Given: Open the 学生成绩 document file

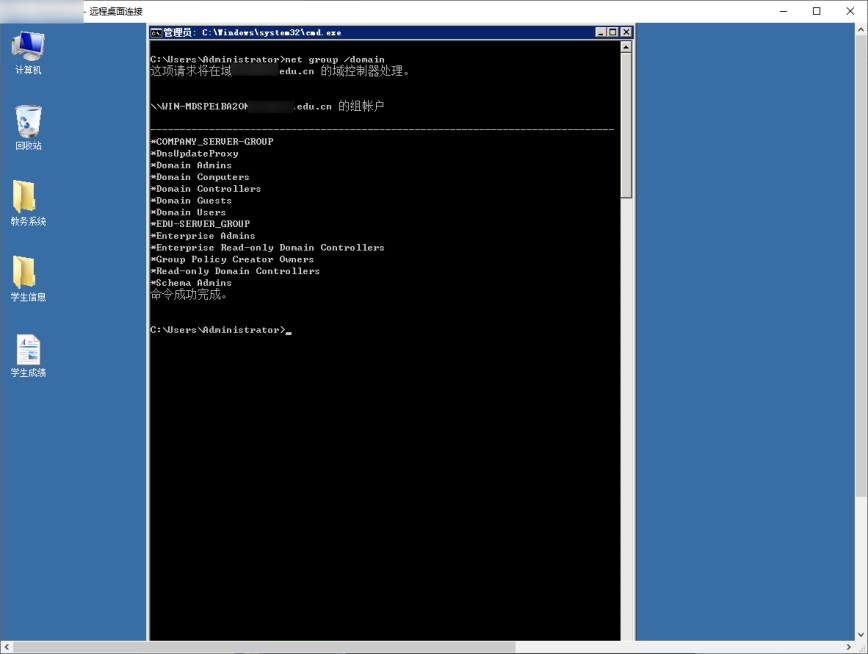Looking at the screenshot, I should 28,350.
